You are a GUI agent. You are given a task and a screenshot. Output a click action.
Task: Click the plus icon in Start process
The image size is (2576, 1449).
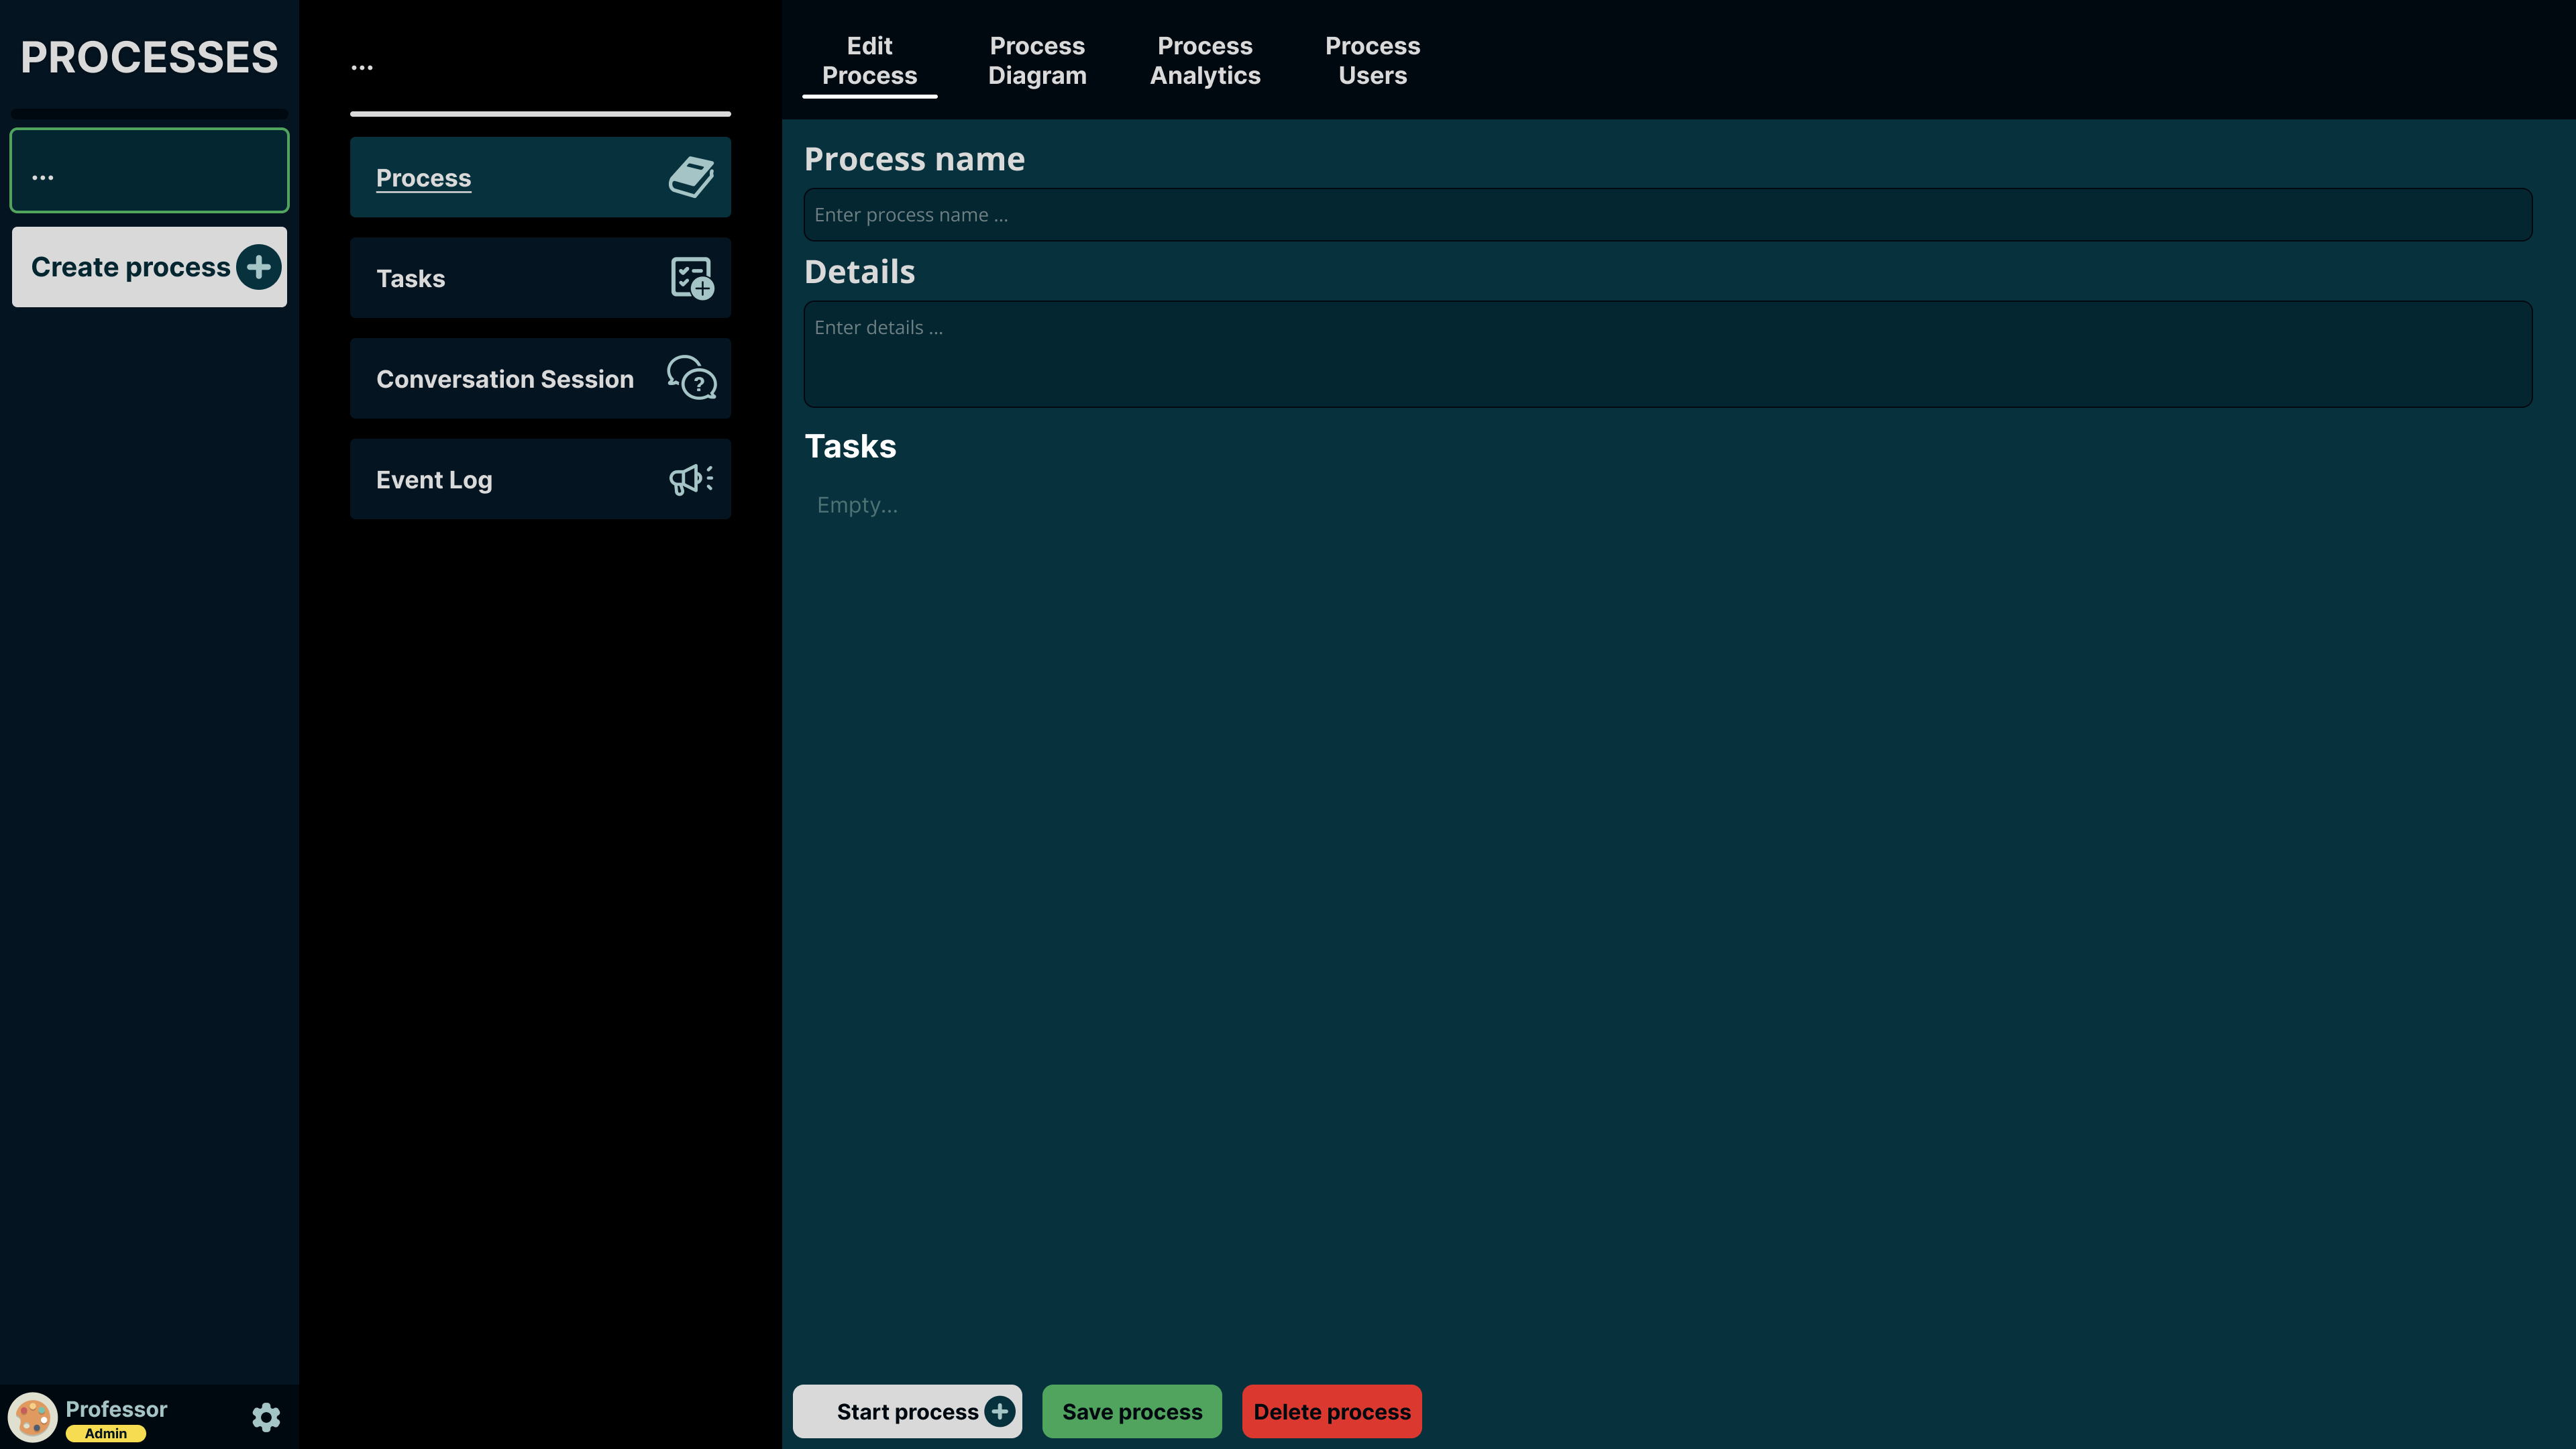[x=999, y=1411]
